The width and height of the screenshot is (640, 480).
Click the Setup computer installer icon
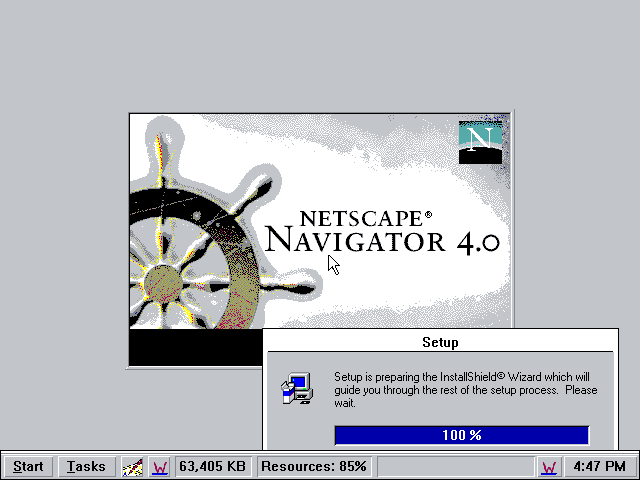296,389
